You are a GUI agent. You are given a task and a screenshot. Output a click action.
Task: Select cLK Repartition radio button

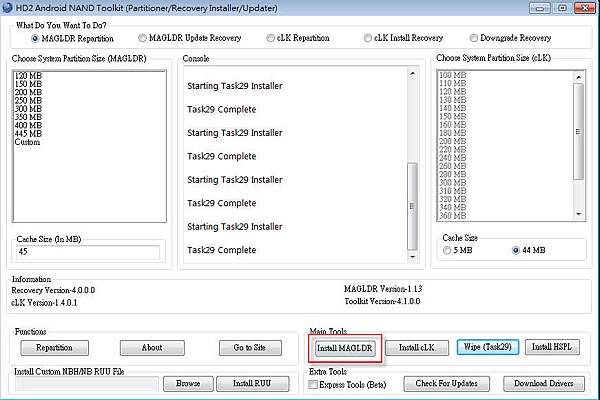coord(298,38)
